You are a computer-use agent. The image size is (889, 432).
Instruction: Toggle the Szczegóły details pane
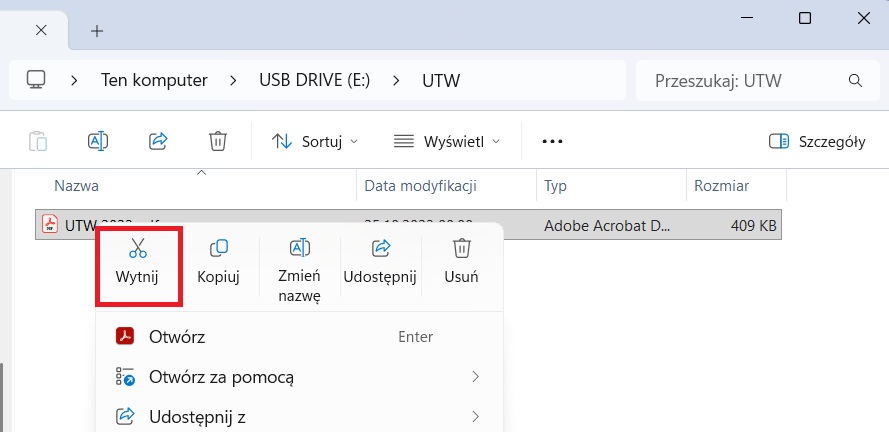point(817,141)
